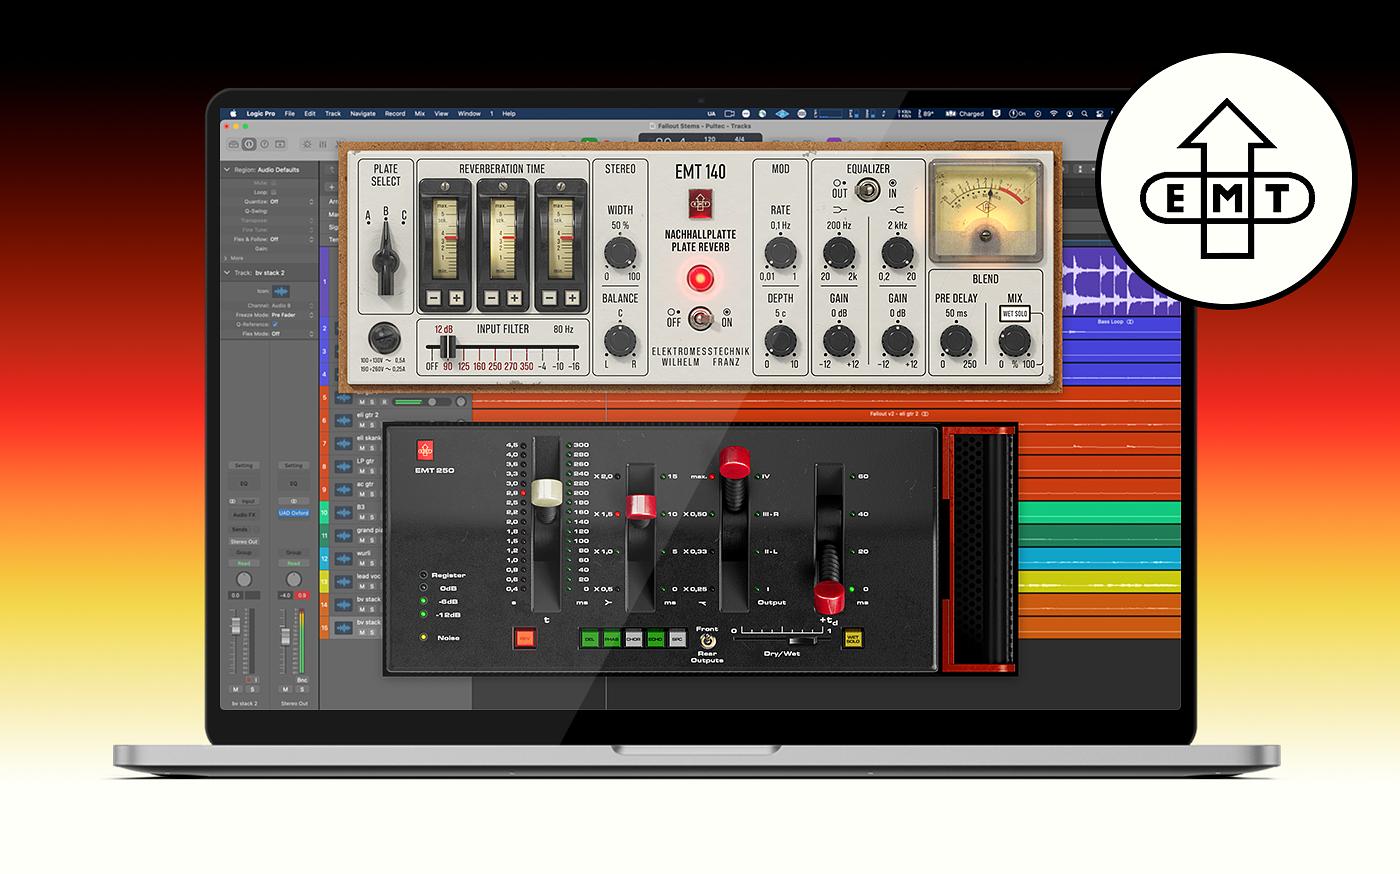This screenshot has width=1400, height=874.
Task: Click the Plate Select rotary switch
Action: 384,260
